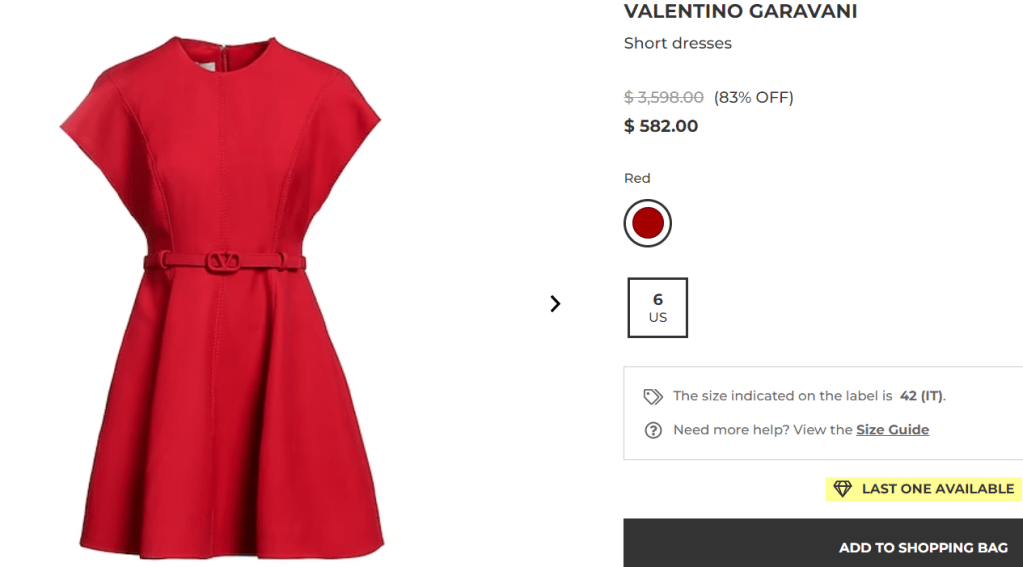1023x567 pixels.
Task: Click the Last One Available badge text
Action: [938, 489]
